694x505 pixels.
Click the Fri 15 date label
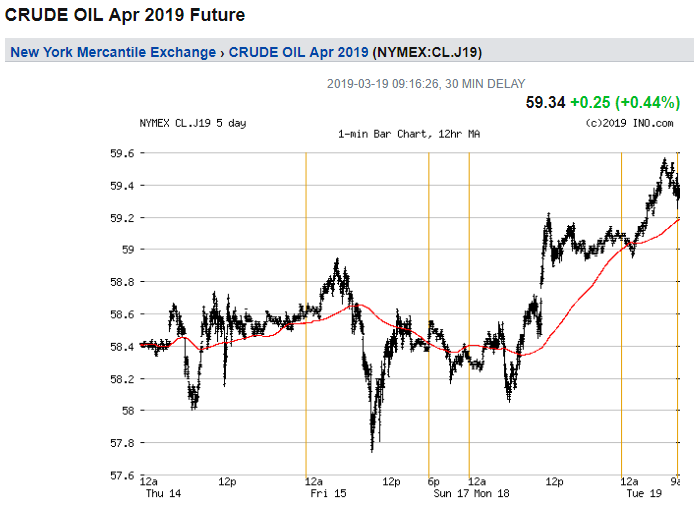[x=322, y=494]
